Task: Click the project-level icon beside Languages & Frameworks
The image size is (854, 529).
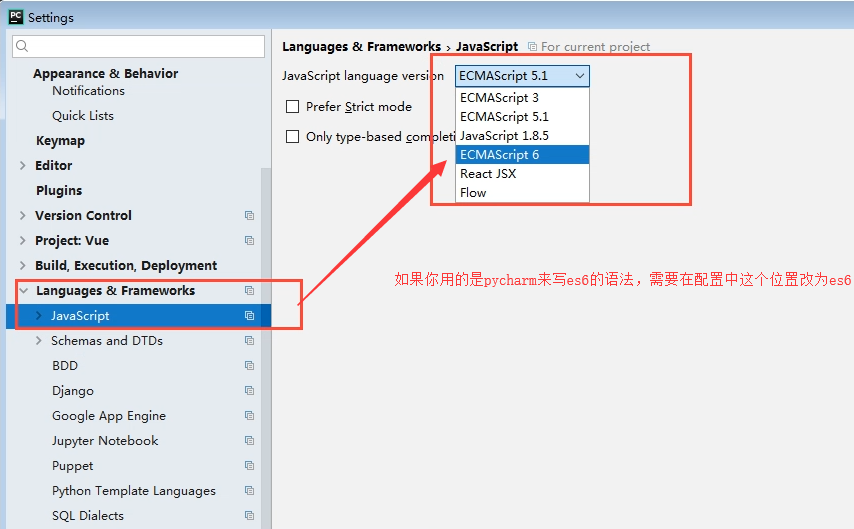Action: click(x=249, y=291)
